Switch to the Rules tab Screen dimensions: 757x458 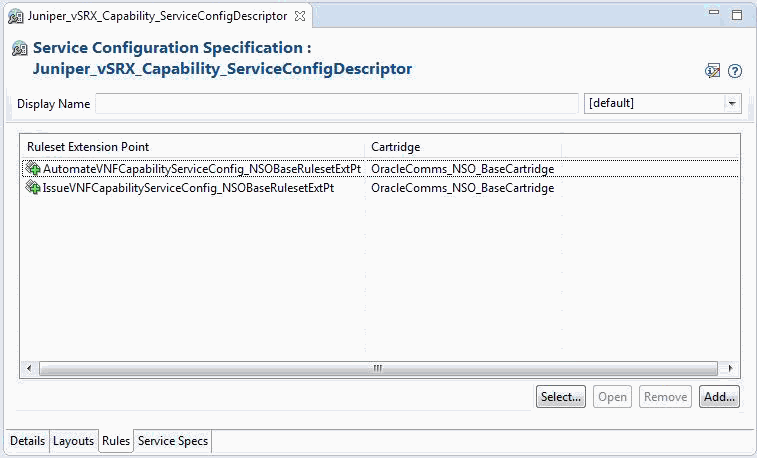coord(116,441)
